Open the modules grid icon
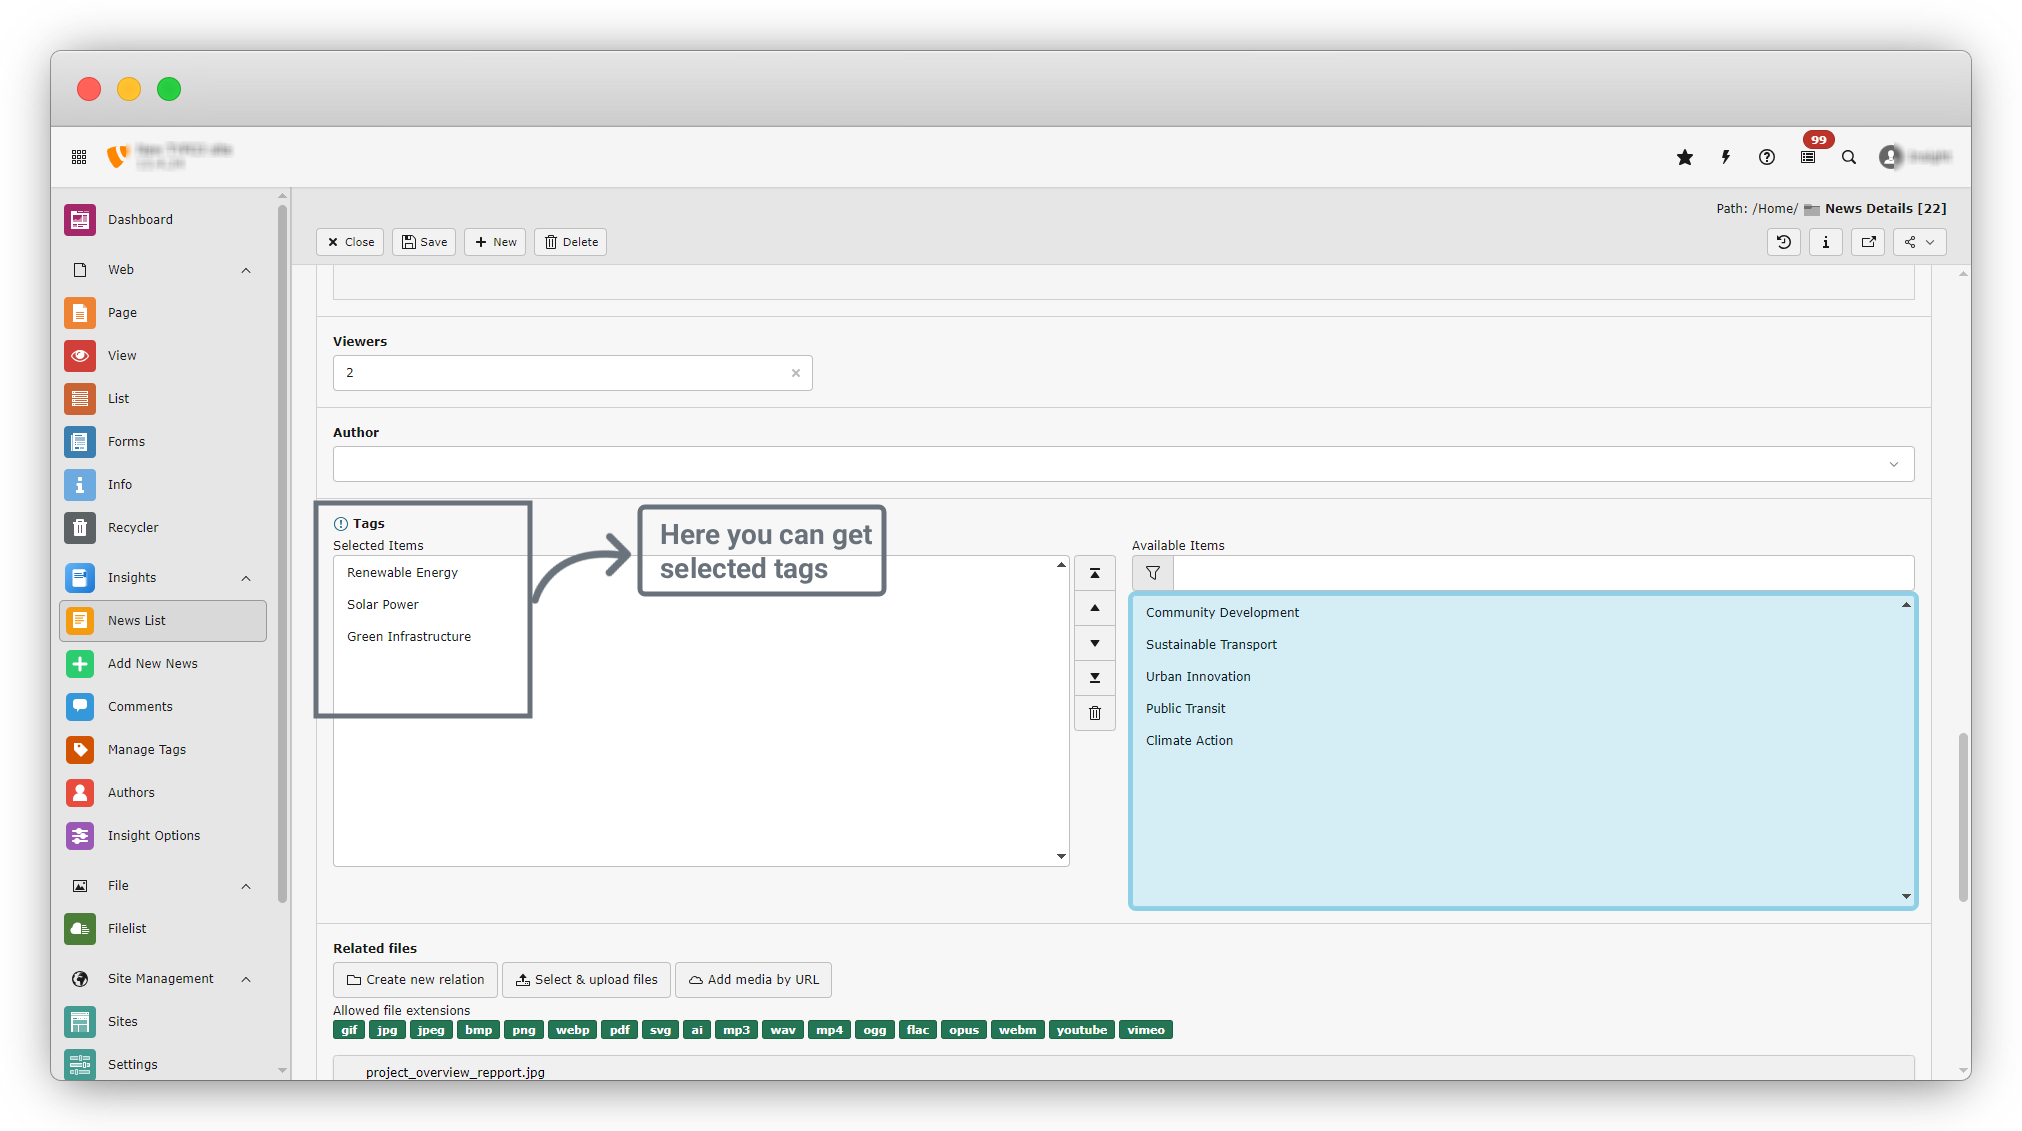This screenshot has height=1131, width=2022. [x=79, y=157]
